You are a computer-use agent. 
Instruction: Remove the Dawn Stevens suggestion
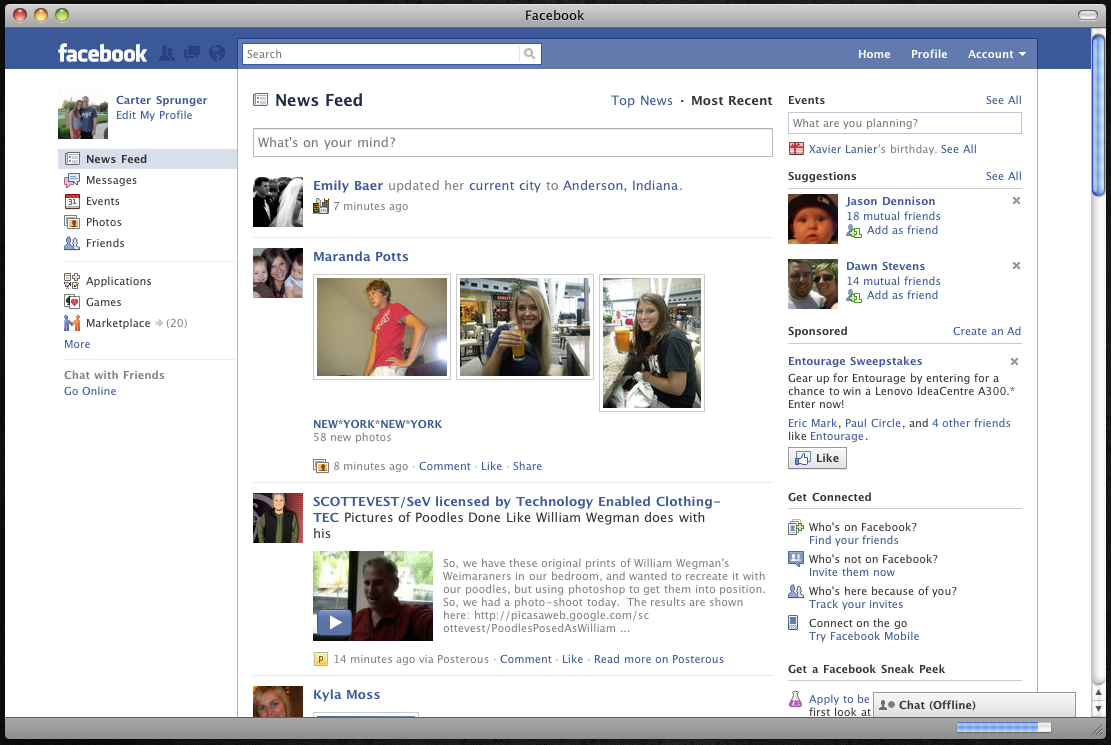coord(1016,266)
